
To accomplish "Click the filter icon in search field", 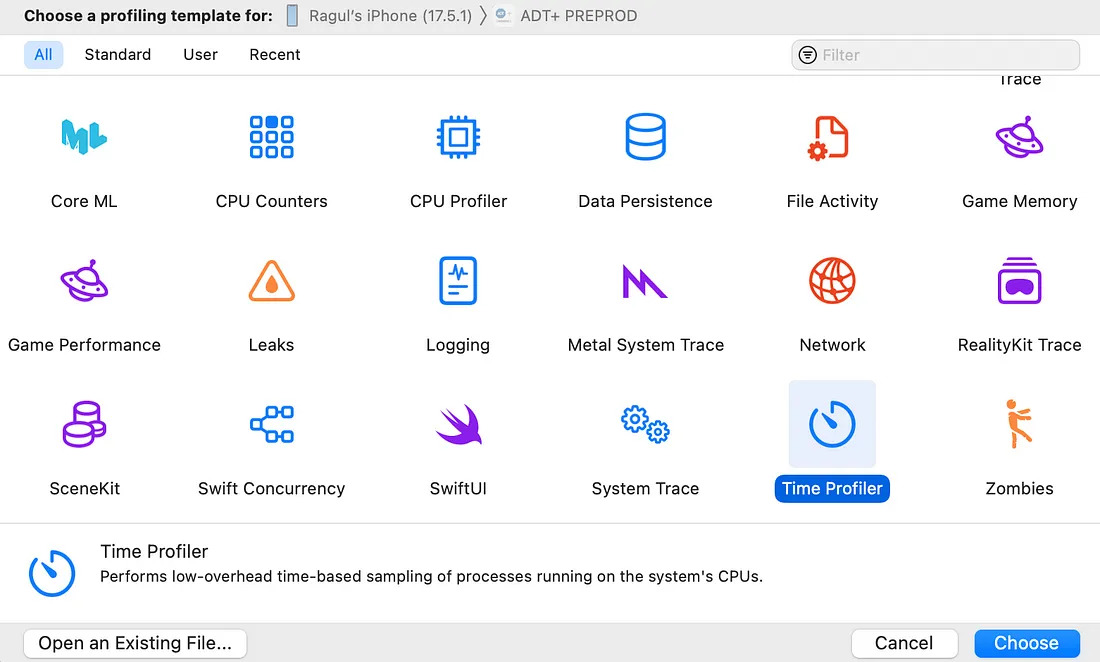I will click(808, 55).
